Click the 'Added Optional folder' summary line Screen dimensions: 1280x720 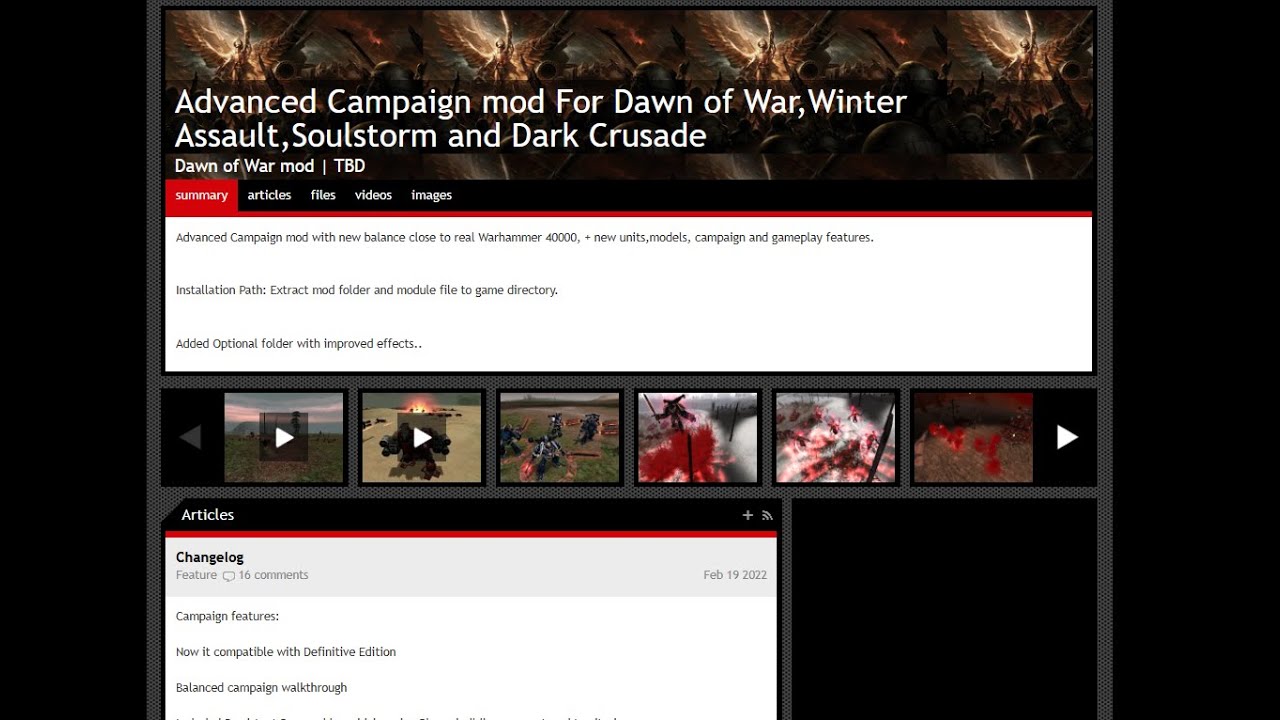point(299,343)
